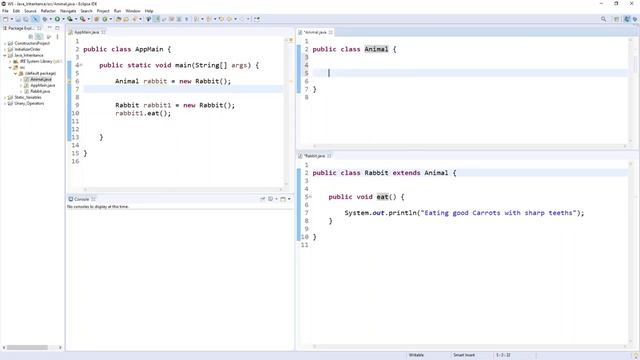The image size is (640, 360).
Task: Click the Pin Console icon
Action: coord(262,199)
